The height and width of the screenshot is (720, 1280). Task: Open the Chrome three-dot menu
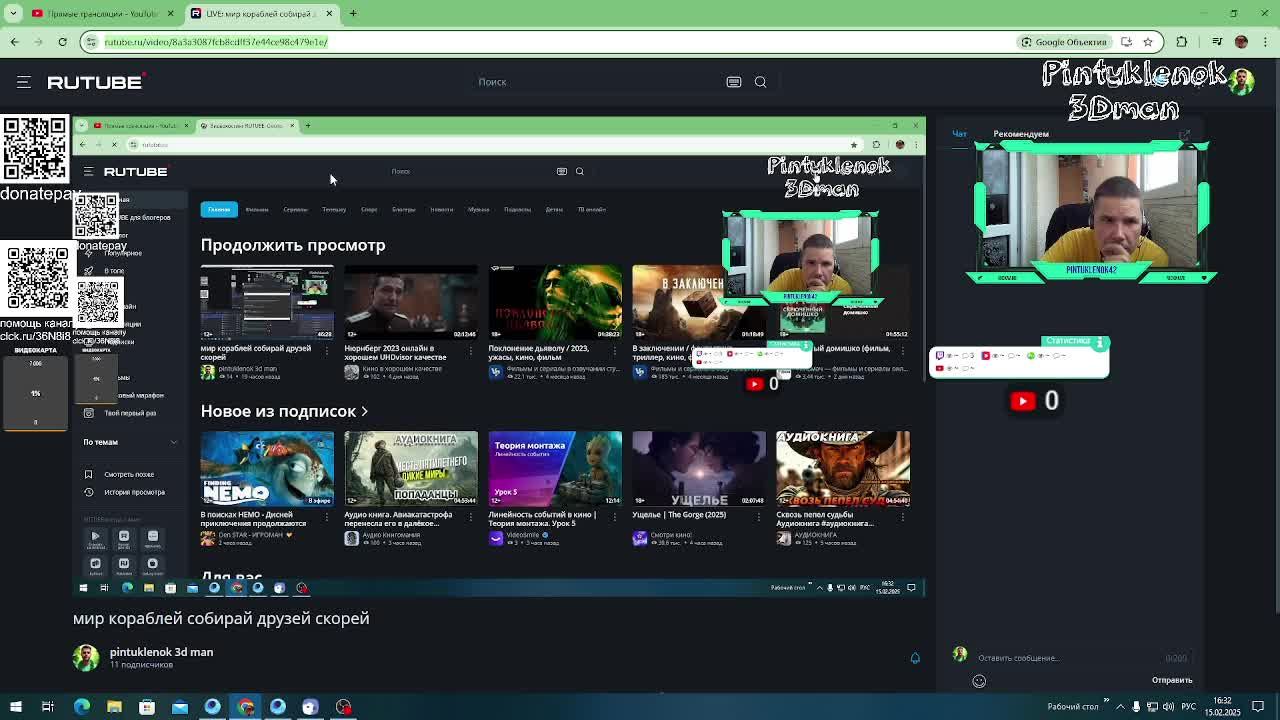[x=1266, y=42]
